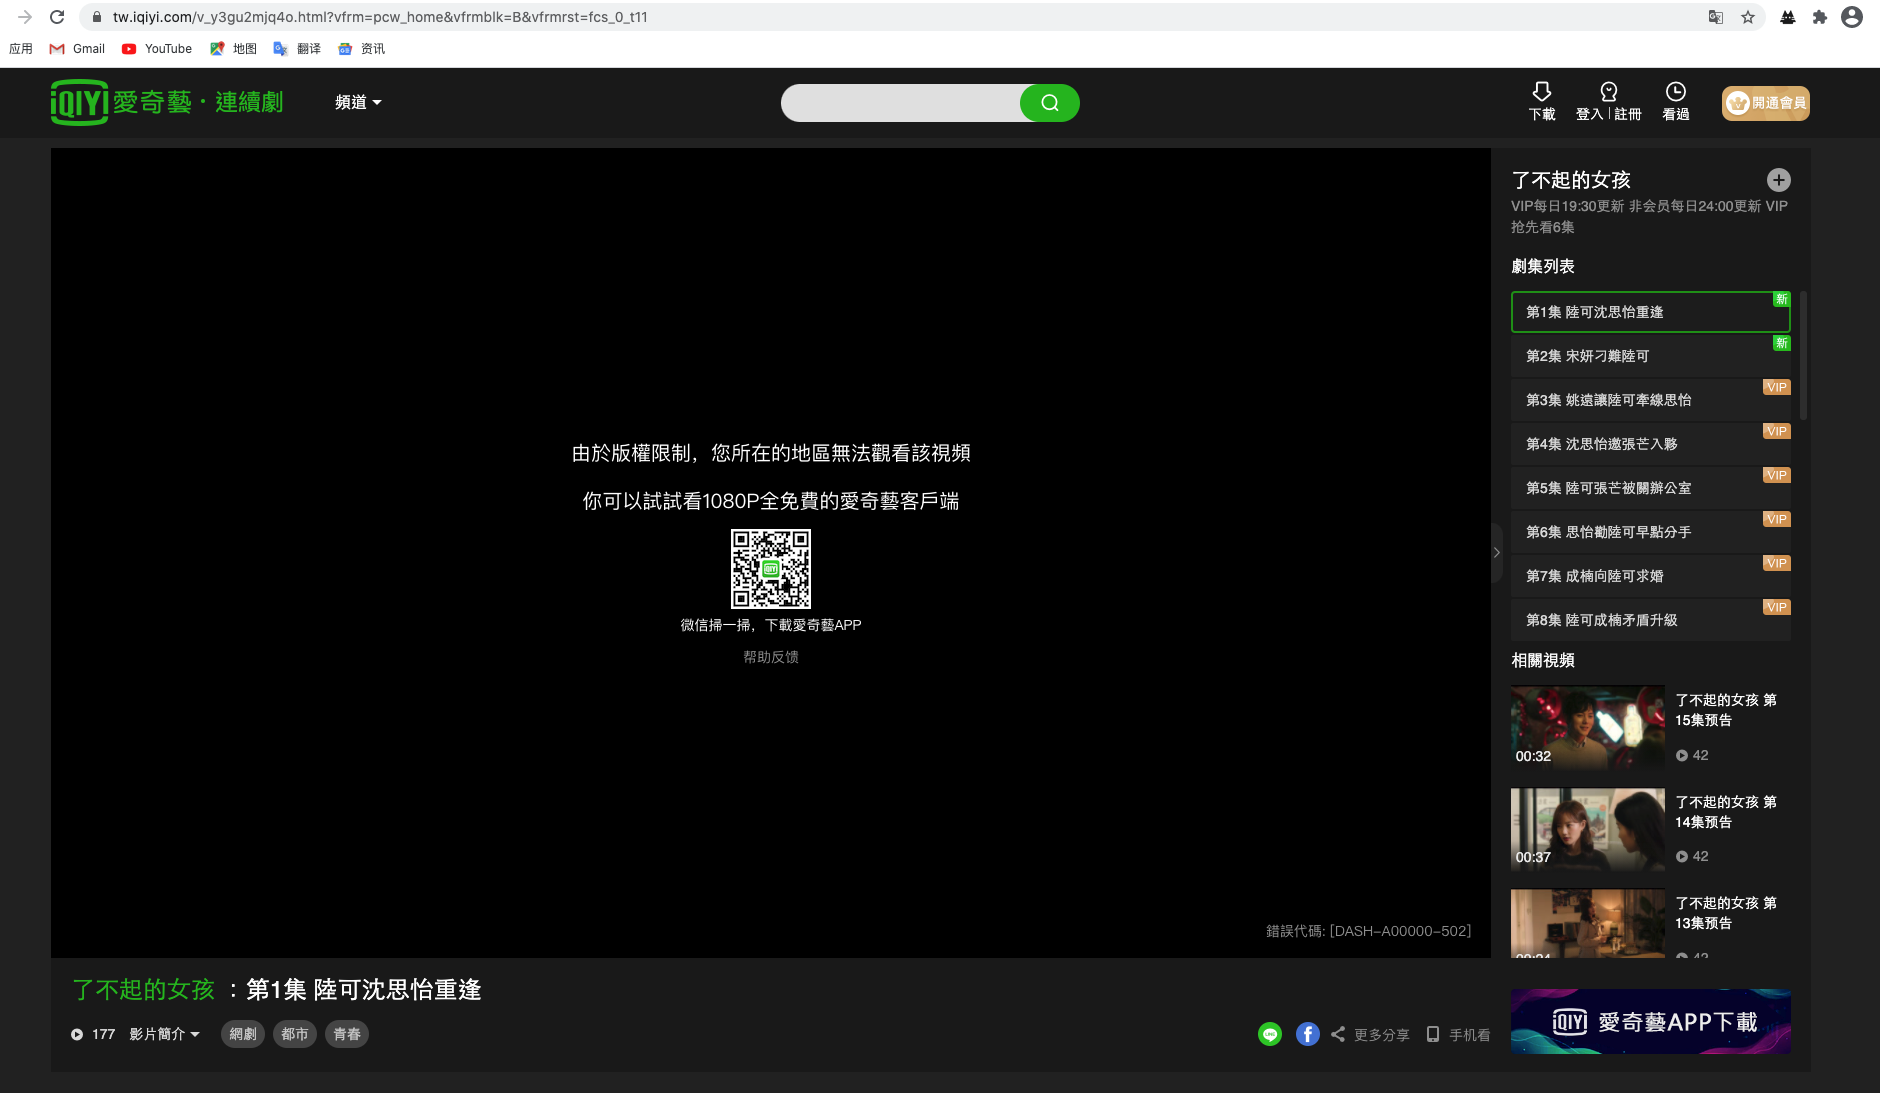Share via the LINE icon
This screenshot has width=1880, height=1093.
tap(1269, 1034)
